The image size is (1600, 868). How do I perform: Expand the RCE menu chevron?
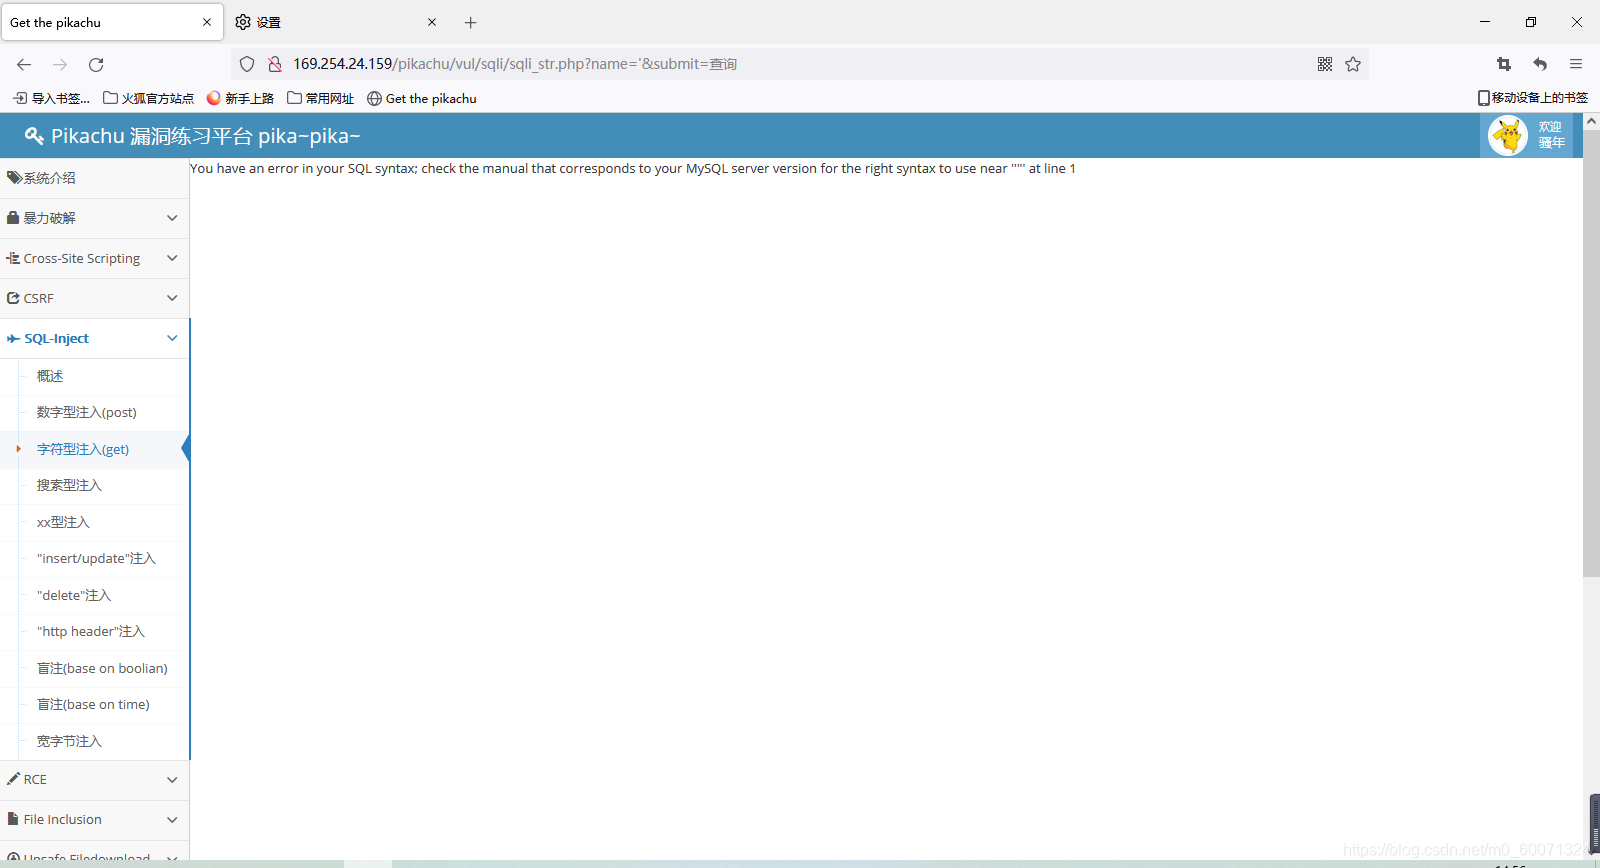tap(172, 779)
